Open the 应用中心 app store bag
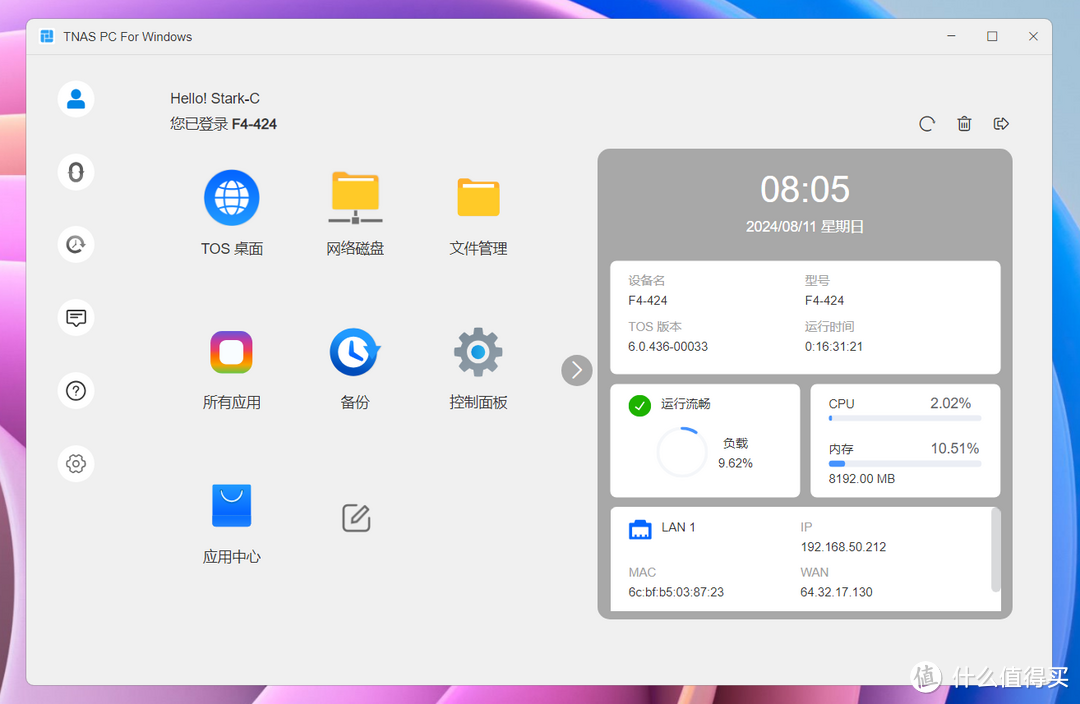This screenshot has width=1080, height=704. coord(232,506)
